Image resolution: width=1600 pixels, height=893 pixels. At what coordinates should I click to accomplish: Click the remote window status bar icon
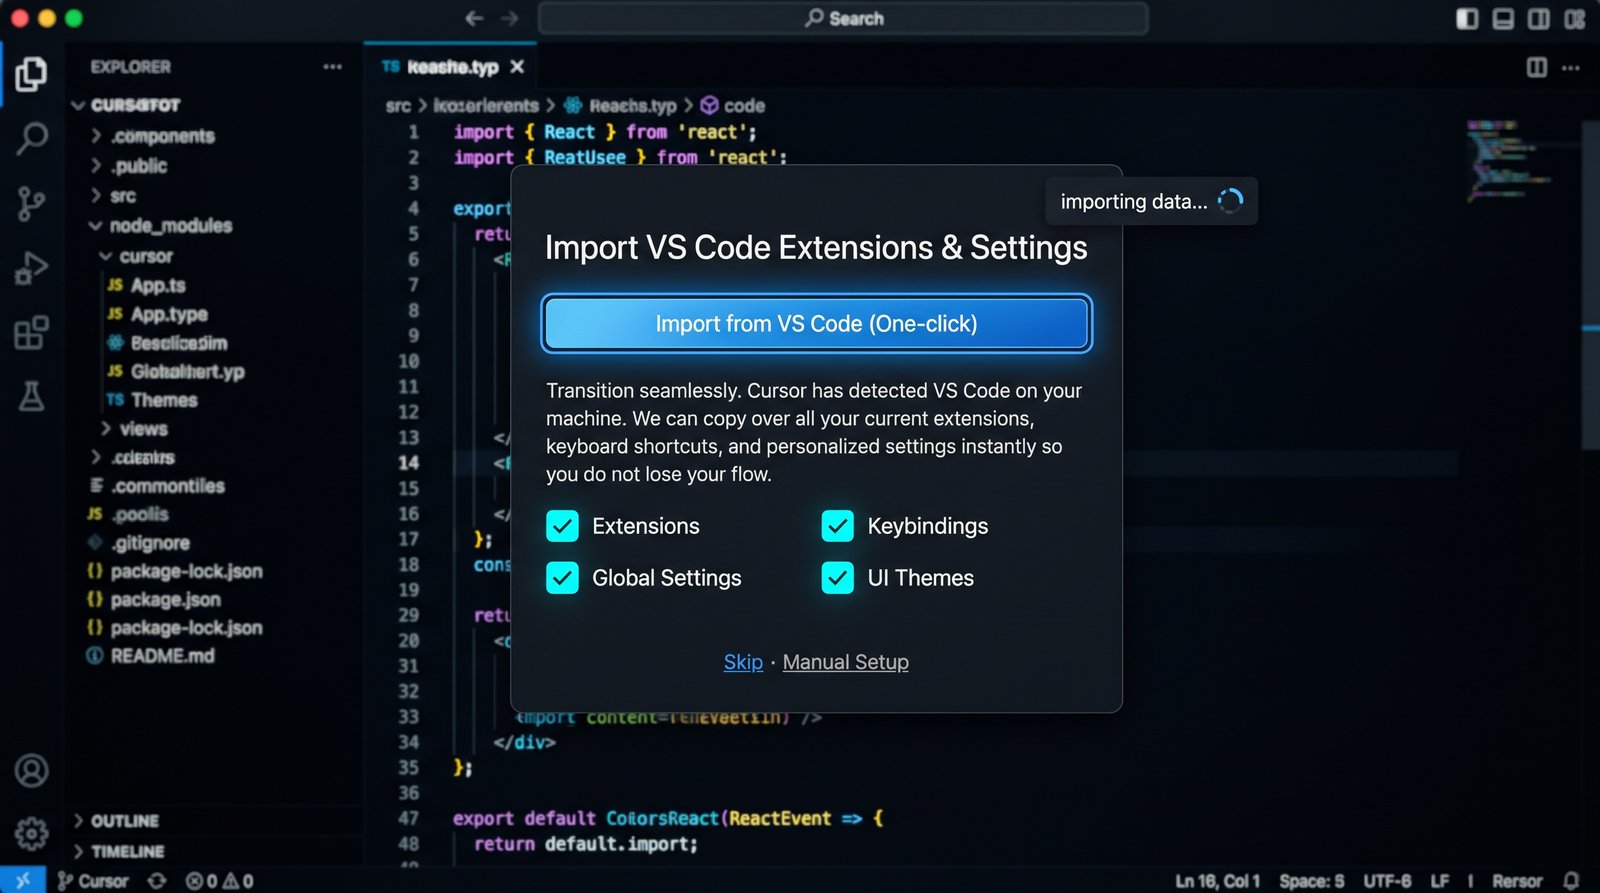pos(23,880)
